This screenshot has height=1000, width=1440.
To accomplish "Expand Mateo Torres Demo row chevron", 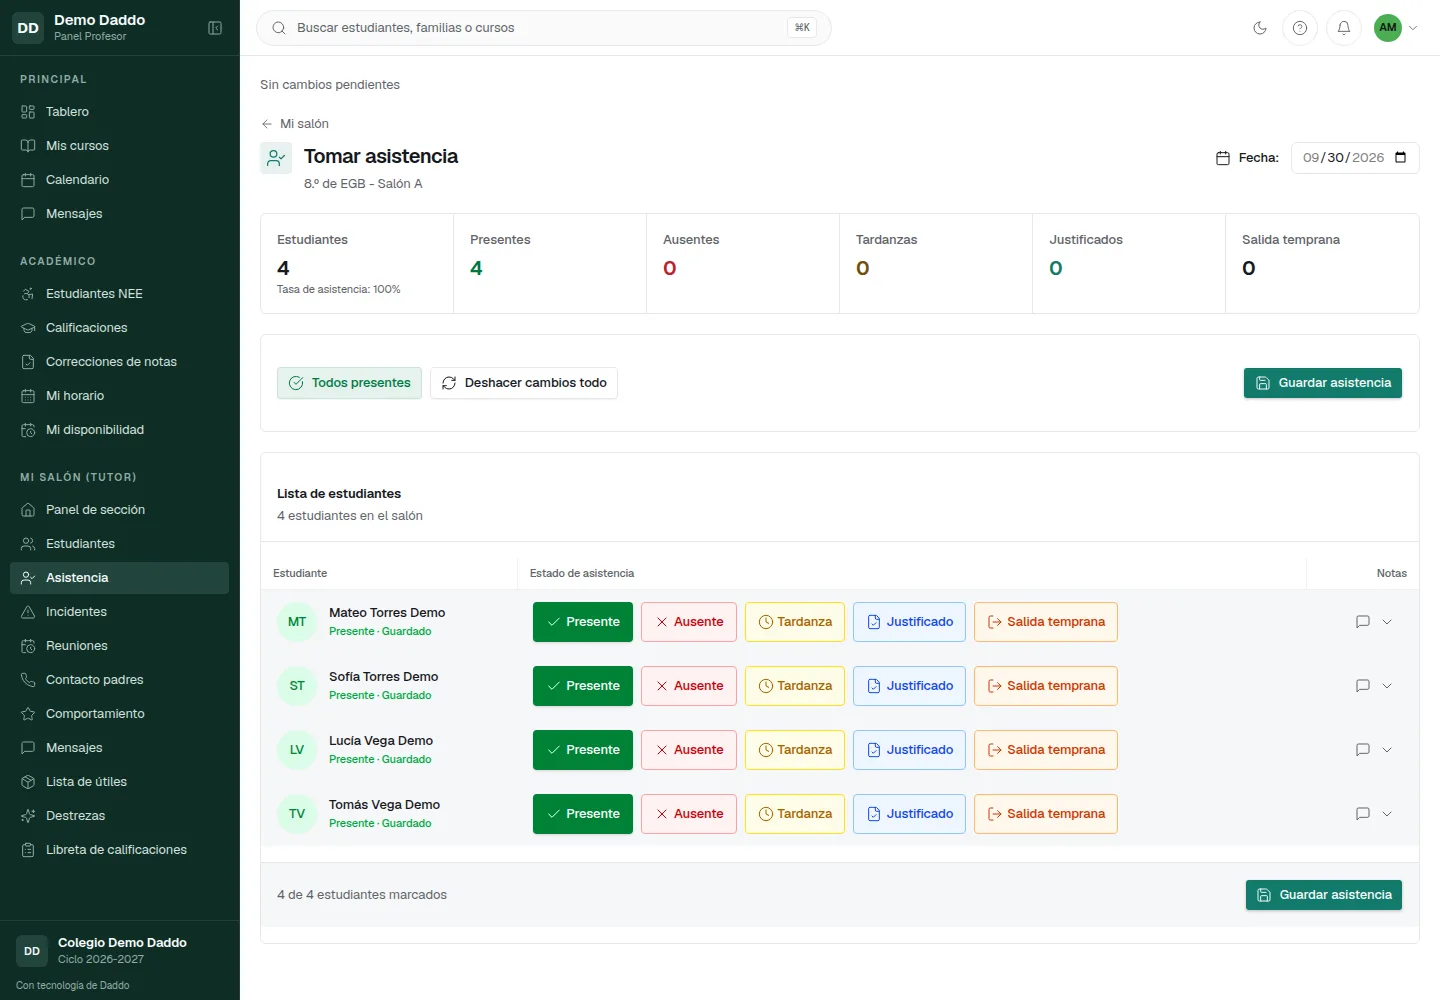I will point(1387,622).
